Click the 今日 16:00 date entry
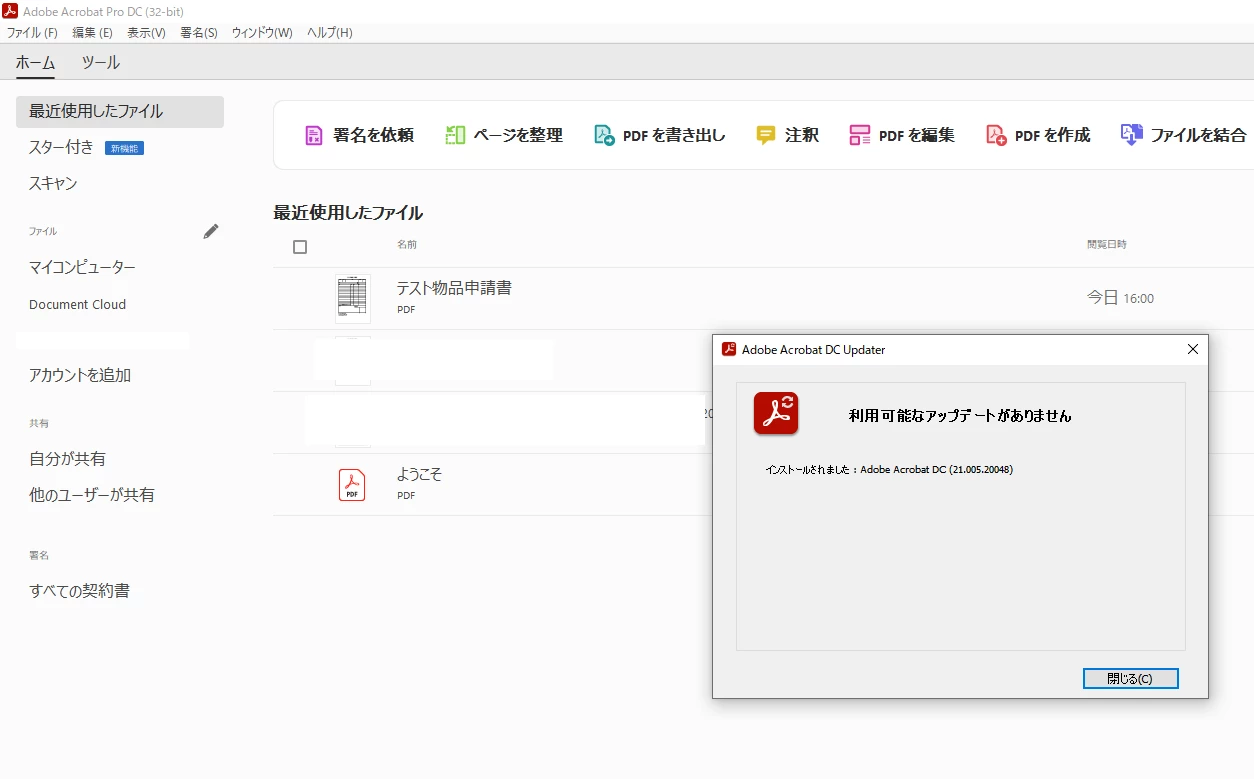The image size is (1254, 779). pos(1120,298)
